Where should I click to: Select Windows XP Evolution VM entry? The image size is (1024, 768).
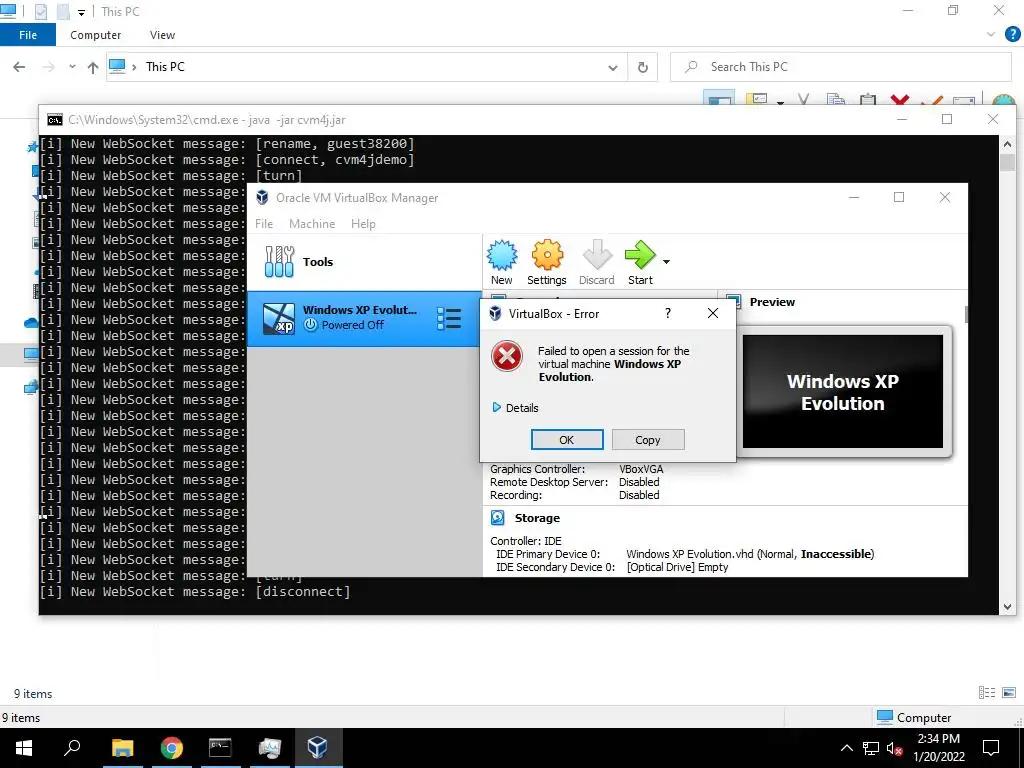pyautogui.click(x=364, y=318)
